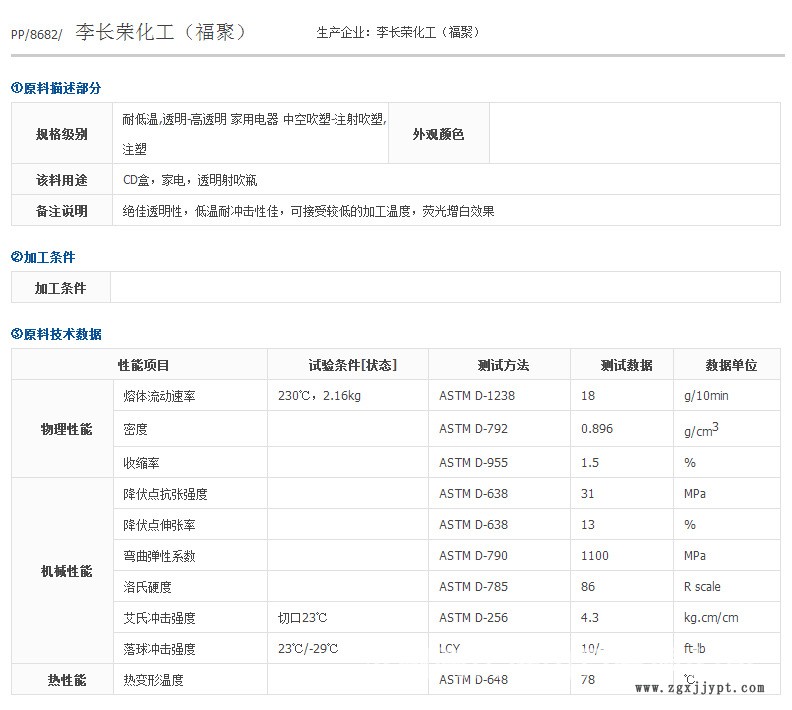Click the ASTM D-790 test method

coord(473,555)
